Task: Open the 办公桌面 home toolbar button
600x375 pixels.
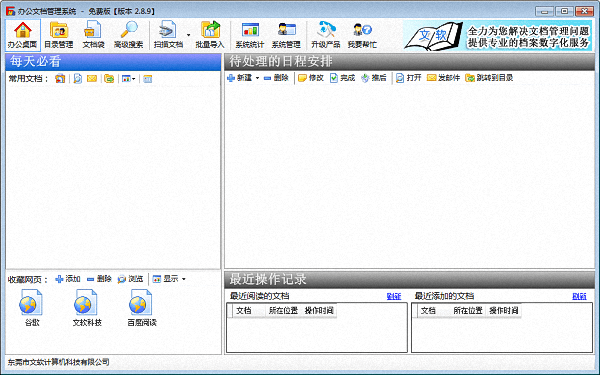Action: tap(23, 35)
